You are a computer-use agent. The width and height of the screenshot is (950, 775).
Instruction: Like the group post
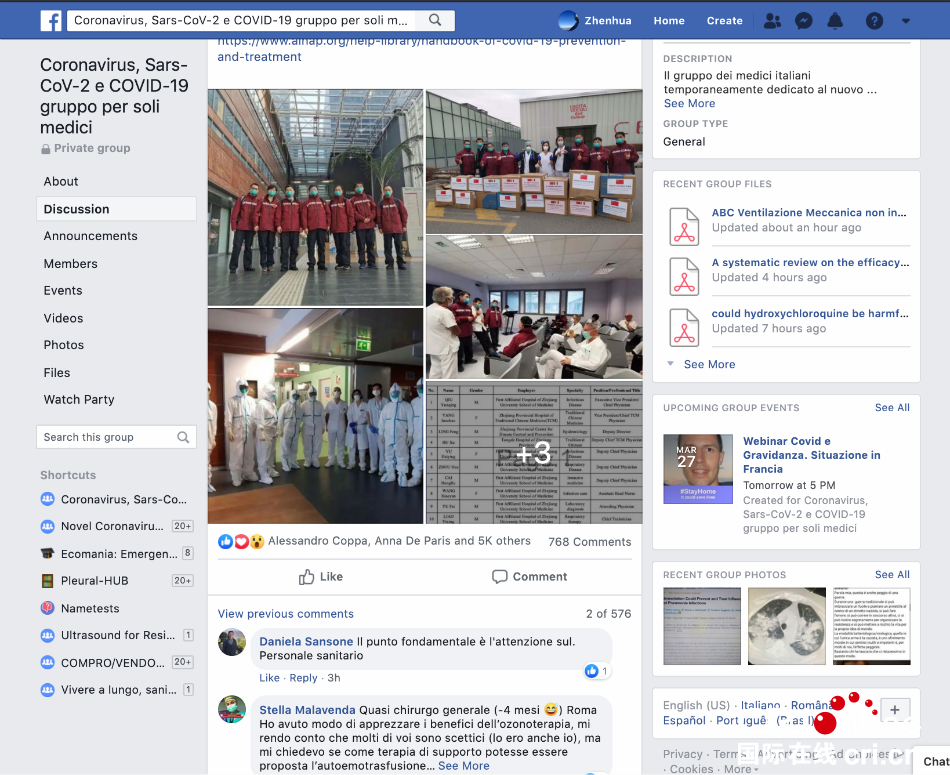(x=321, y=577)
